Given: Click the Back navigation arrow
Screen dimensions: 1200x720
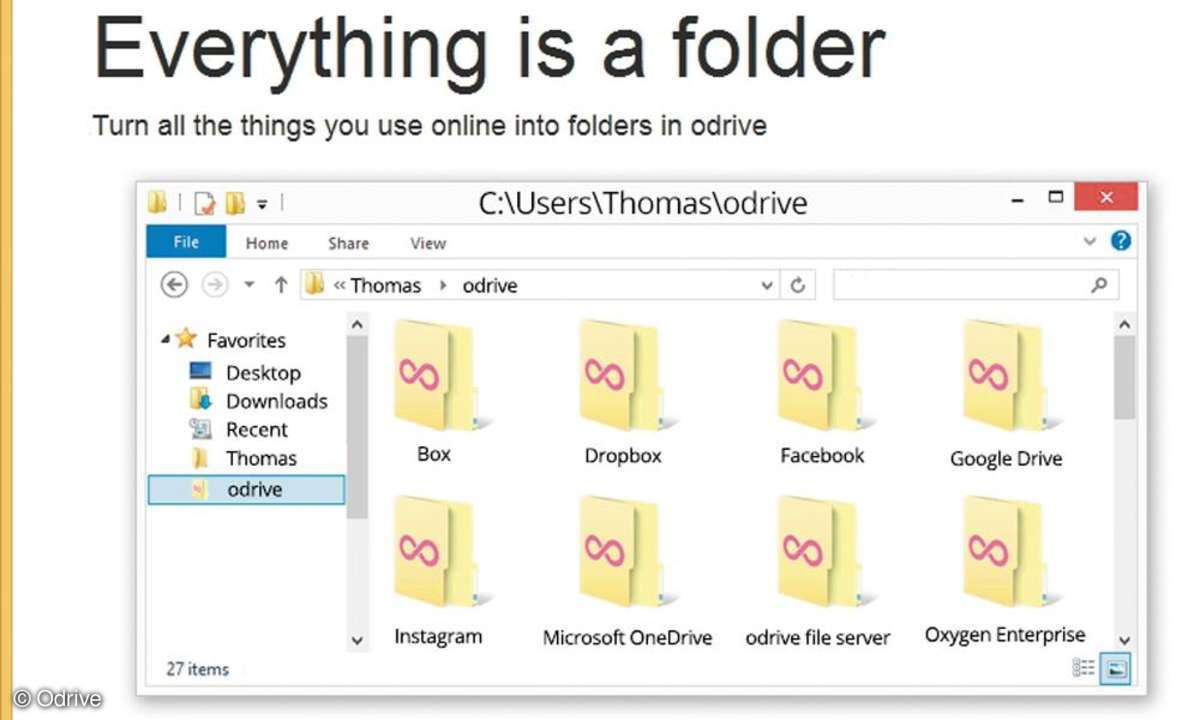Looking at the screenshot, I should 174,285.
